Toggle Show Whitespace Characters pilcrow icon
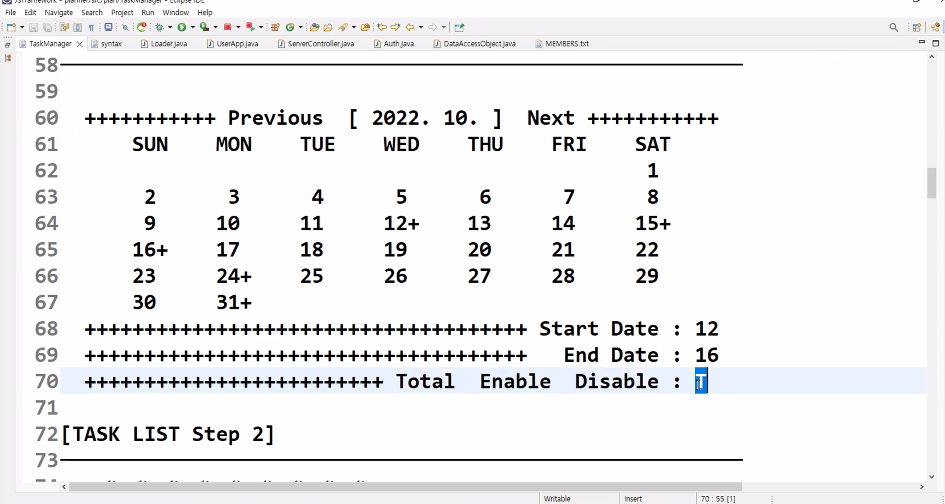Viewport: 945px width, 504px height. coord(91,27)
